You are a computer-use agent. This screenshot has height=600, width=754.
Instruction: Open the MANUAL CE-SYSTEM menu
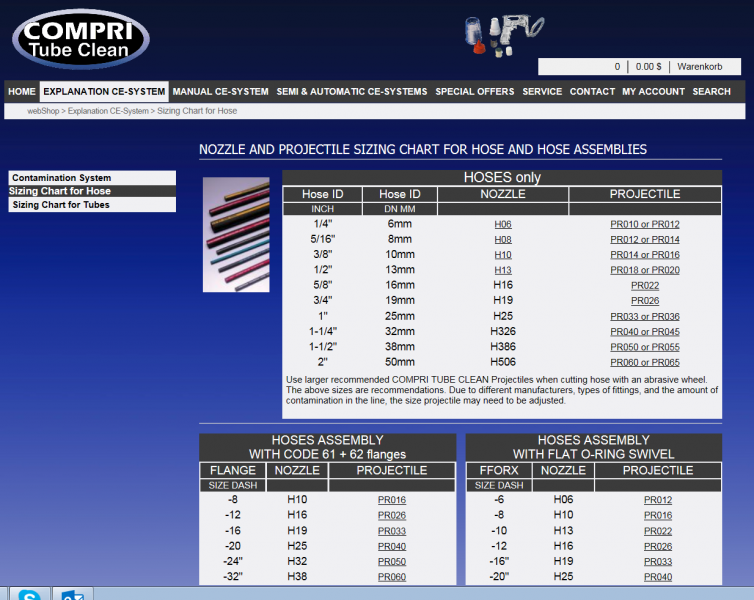pos(221,91)
